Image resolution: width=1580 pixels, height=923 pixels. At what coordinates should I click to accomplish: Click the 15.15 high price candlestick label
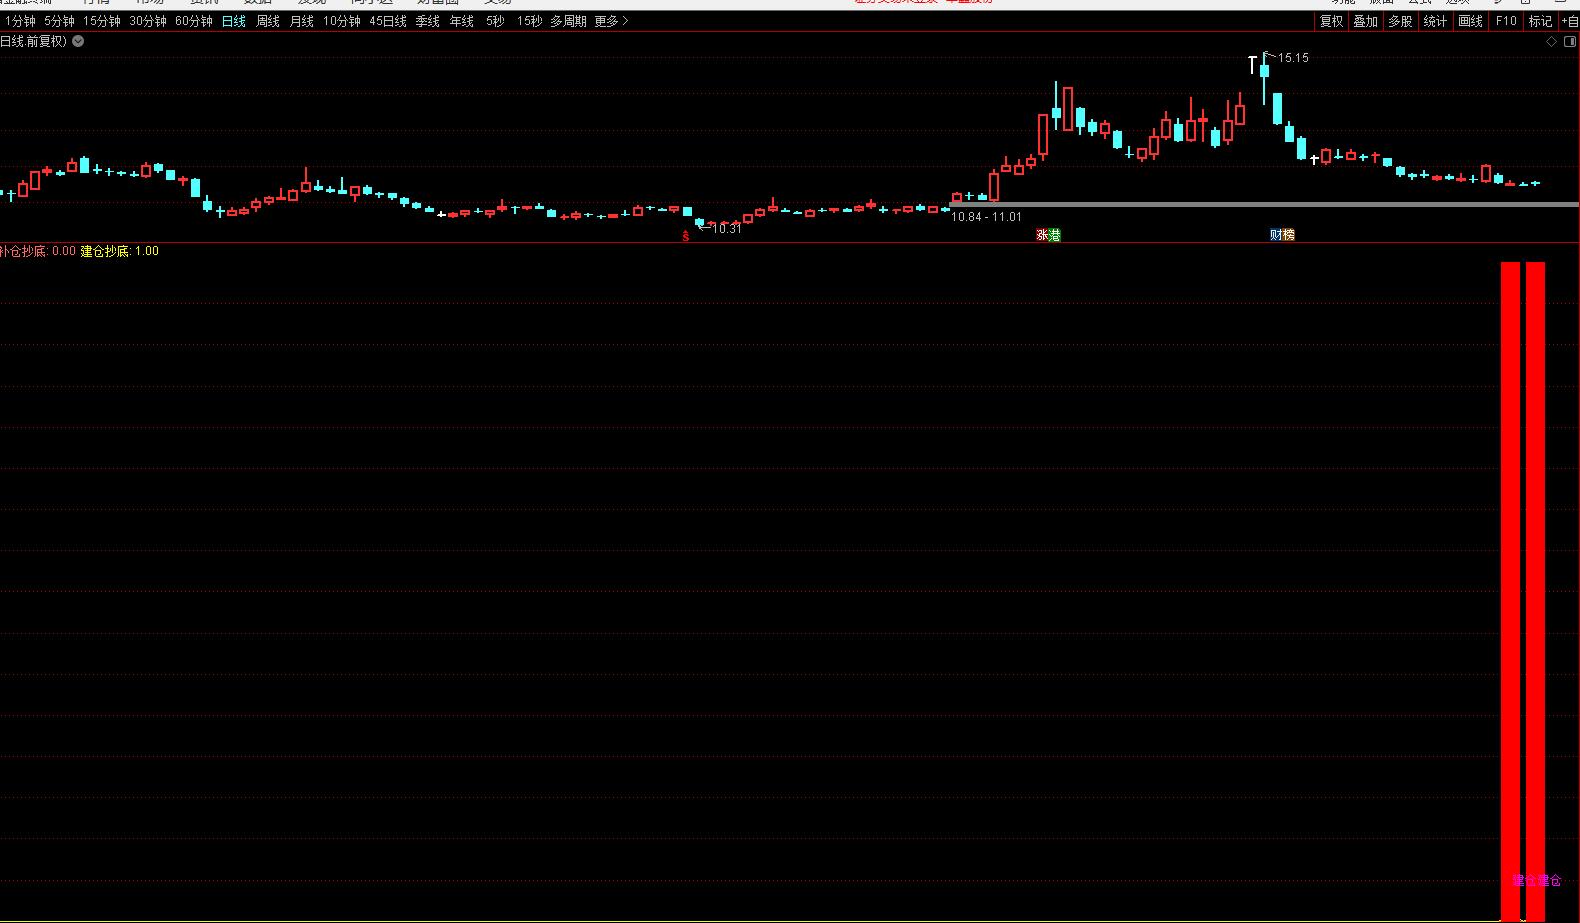click(x=1293, y=58)
